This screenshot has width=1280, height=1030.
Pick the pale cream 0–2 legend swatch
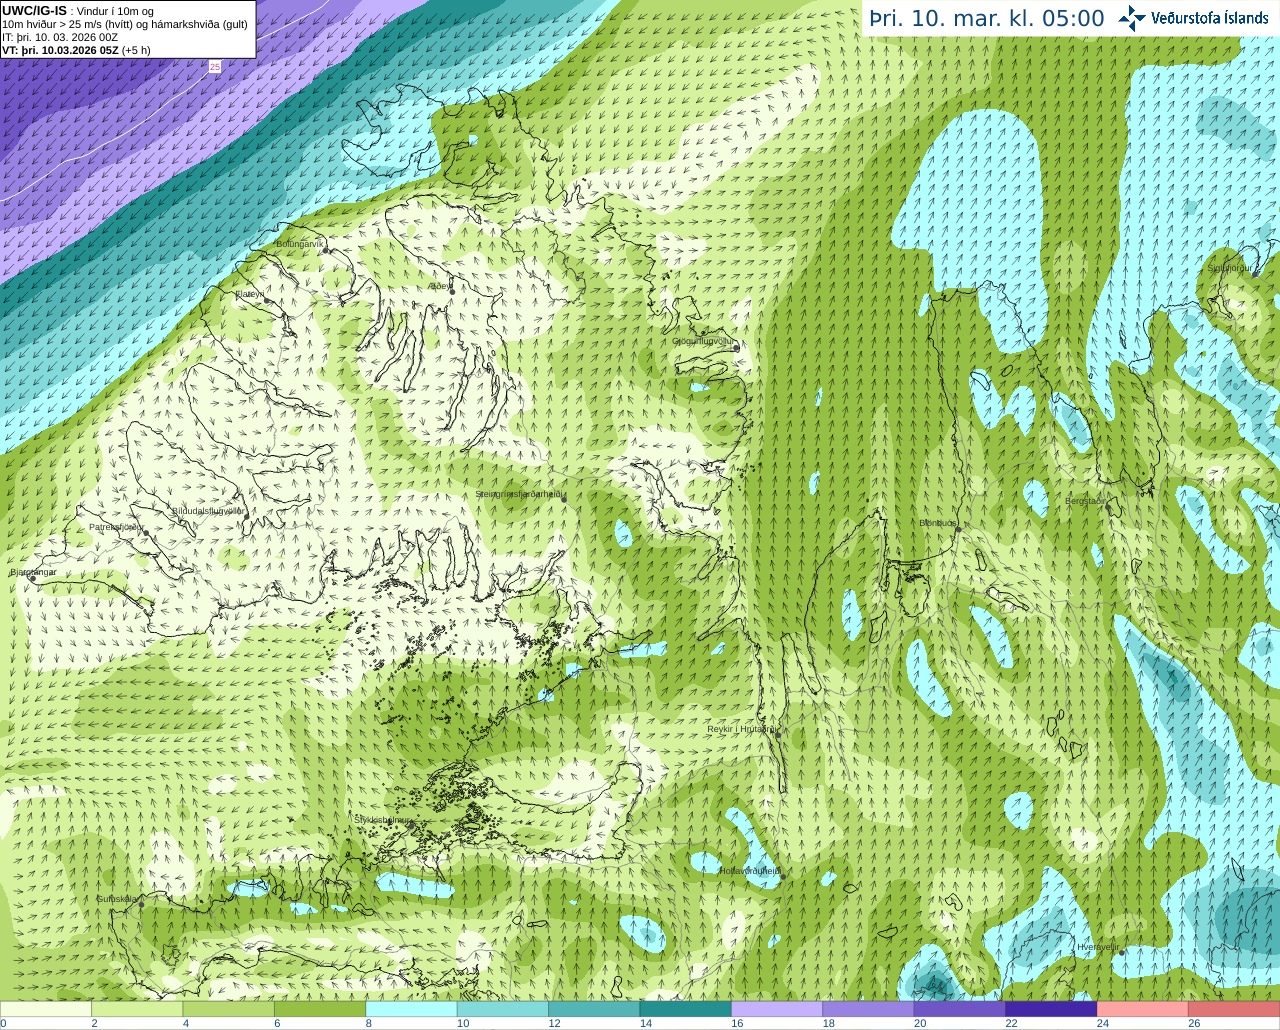coord(46,1009)
